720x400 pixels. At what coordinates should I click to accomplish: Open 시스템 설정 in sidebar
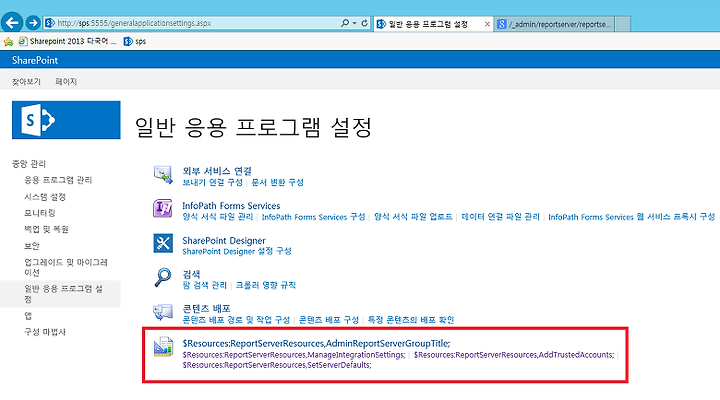click(45, 197)
